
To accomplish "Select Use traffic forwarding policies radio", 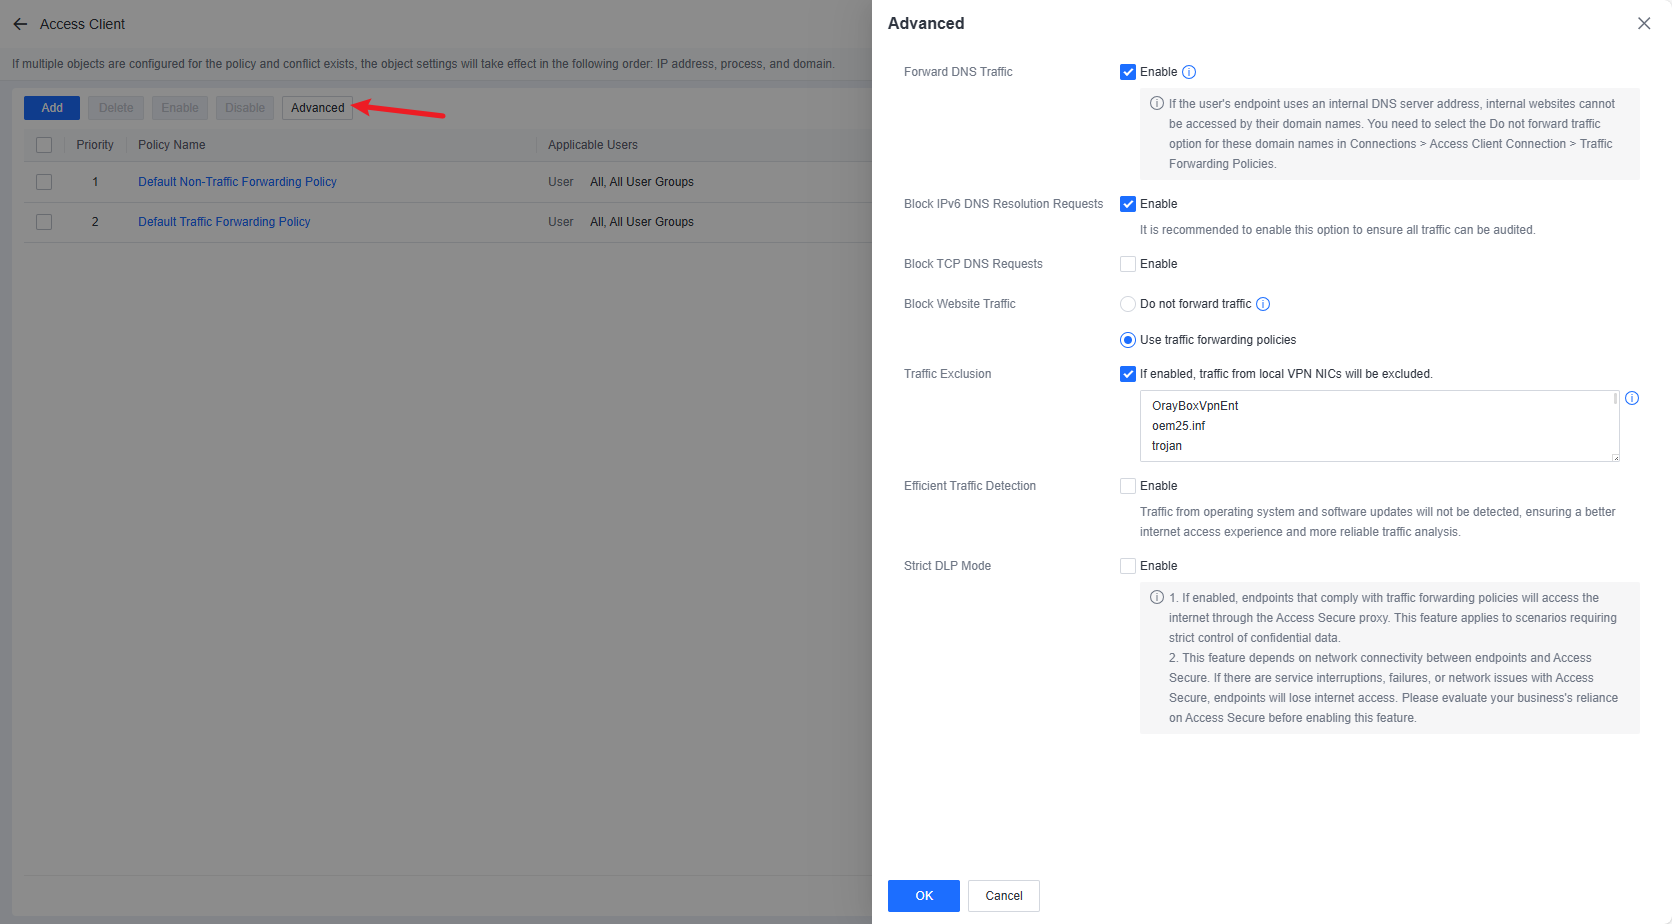I will click(1128, 340).
